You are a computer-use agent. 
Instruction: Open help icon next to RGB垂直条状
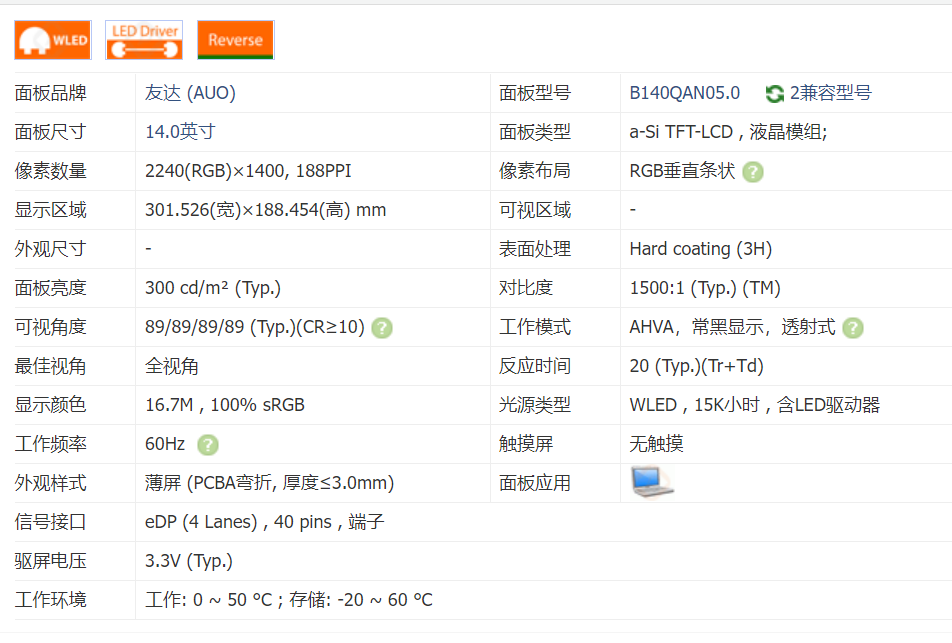753,172
